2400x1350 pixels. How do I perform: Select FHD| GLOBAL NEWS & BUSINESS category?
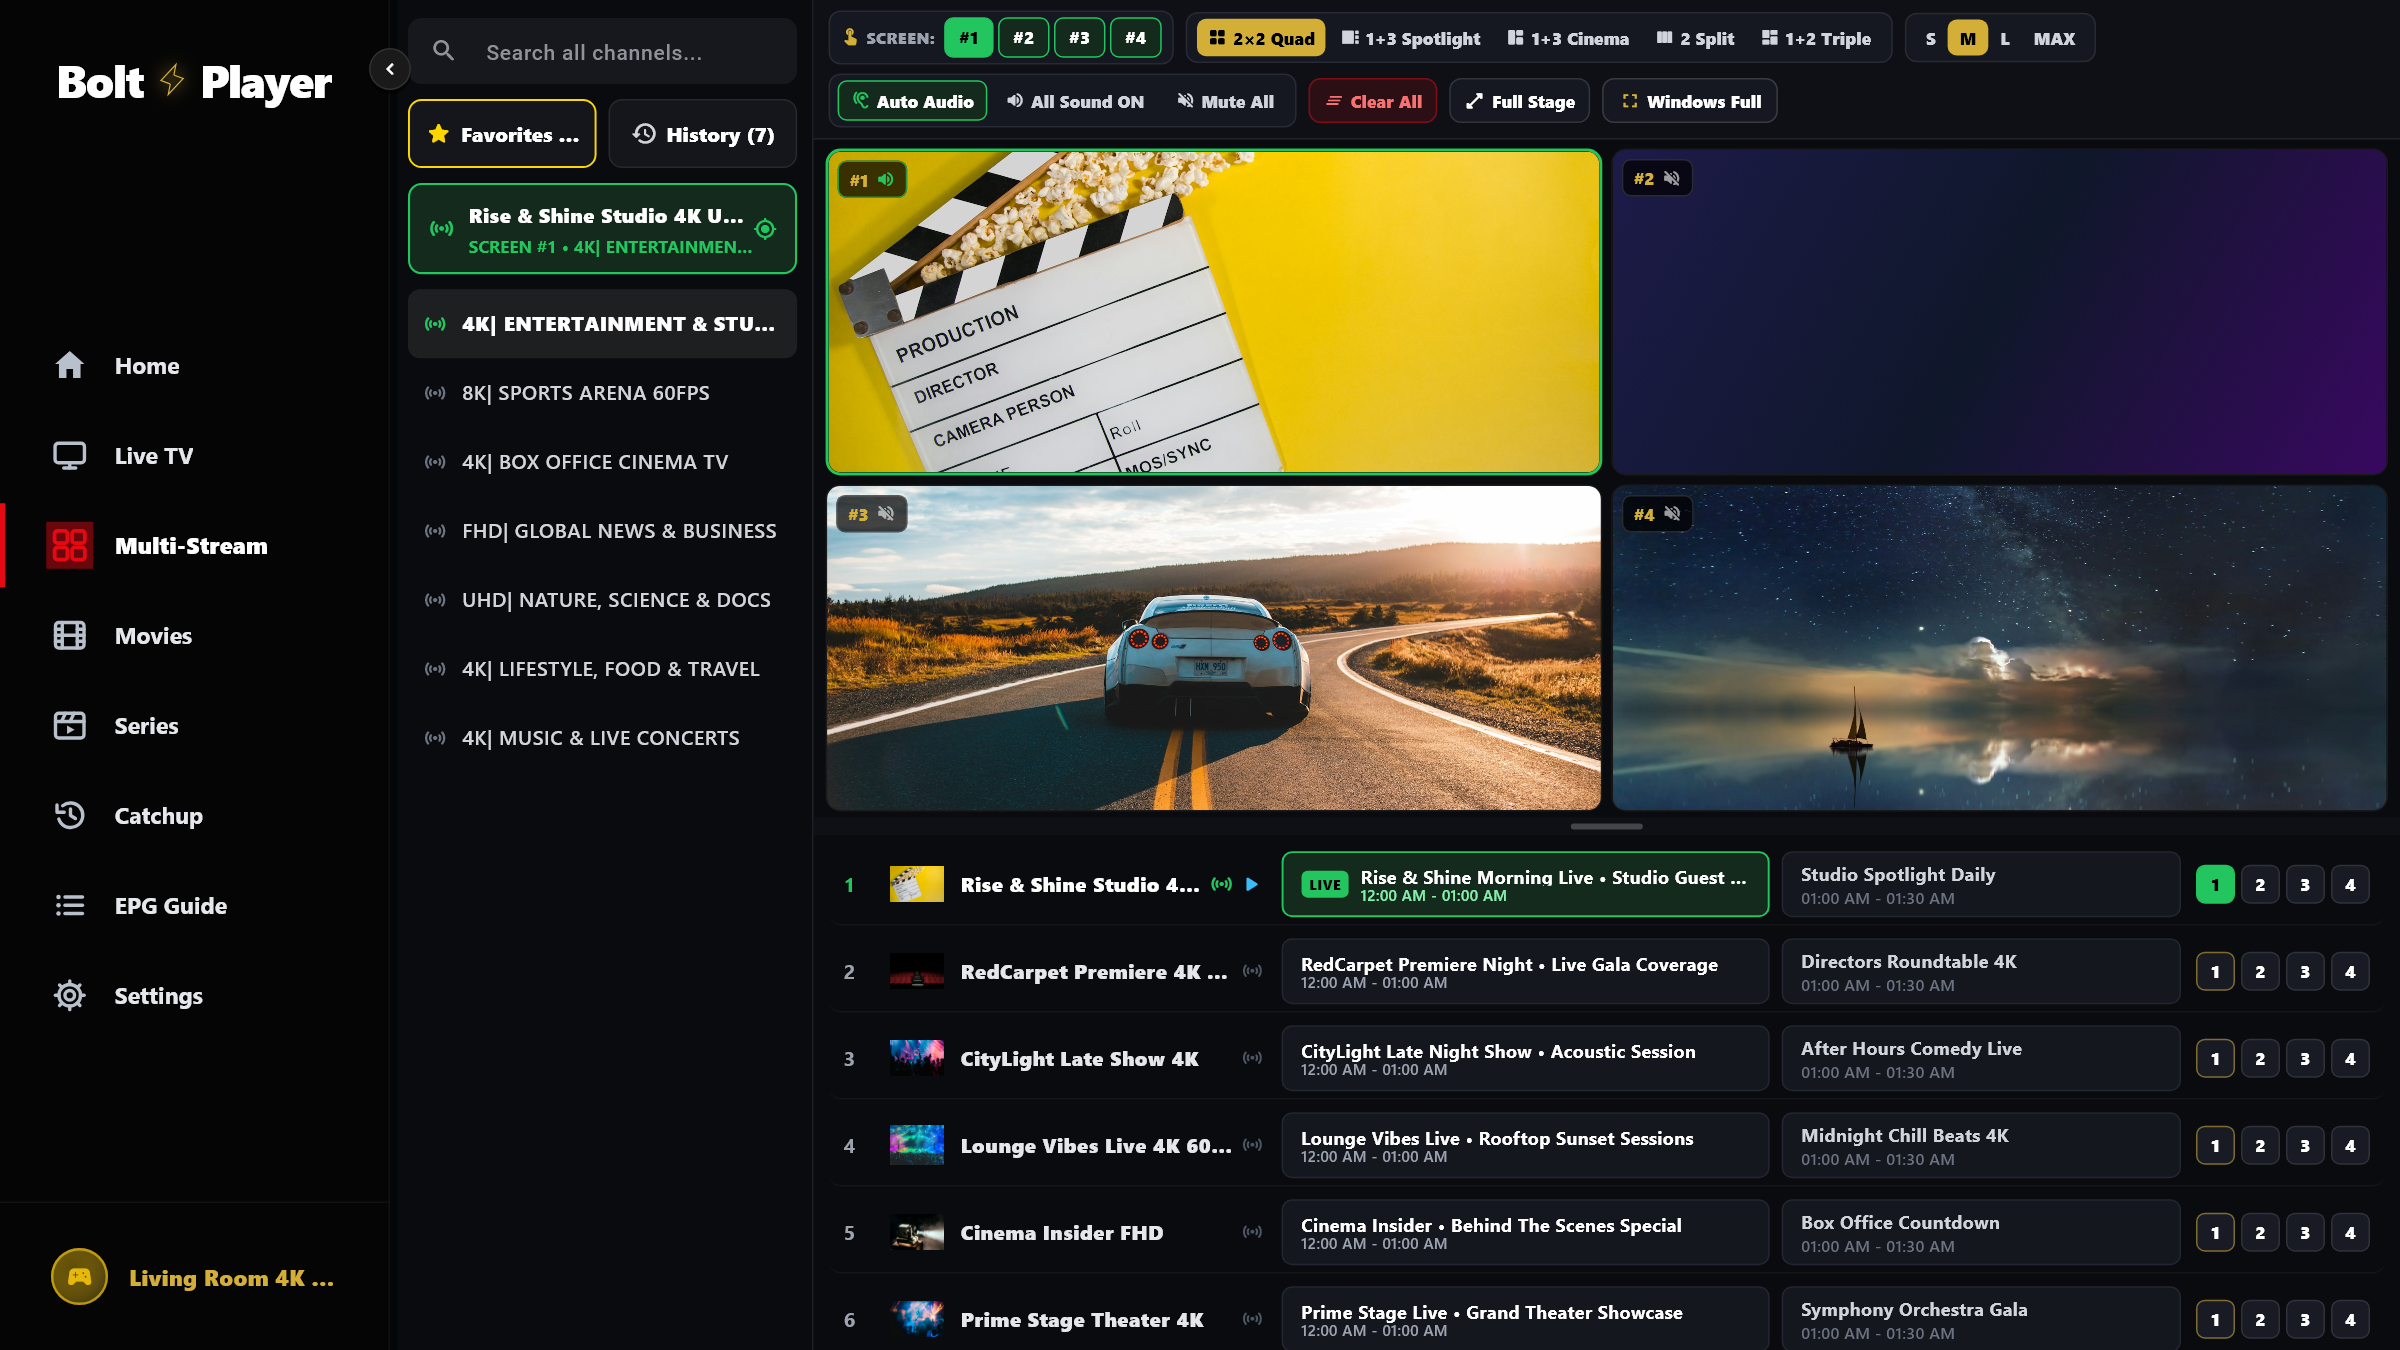(x=602, y=531)
